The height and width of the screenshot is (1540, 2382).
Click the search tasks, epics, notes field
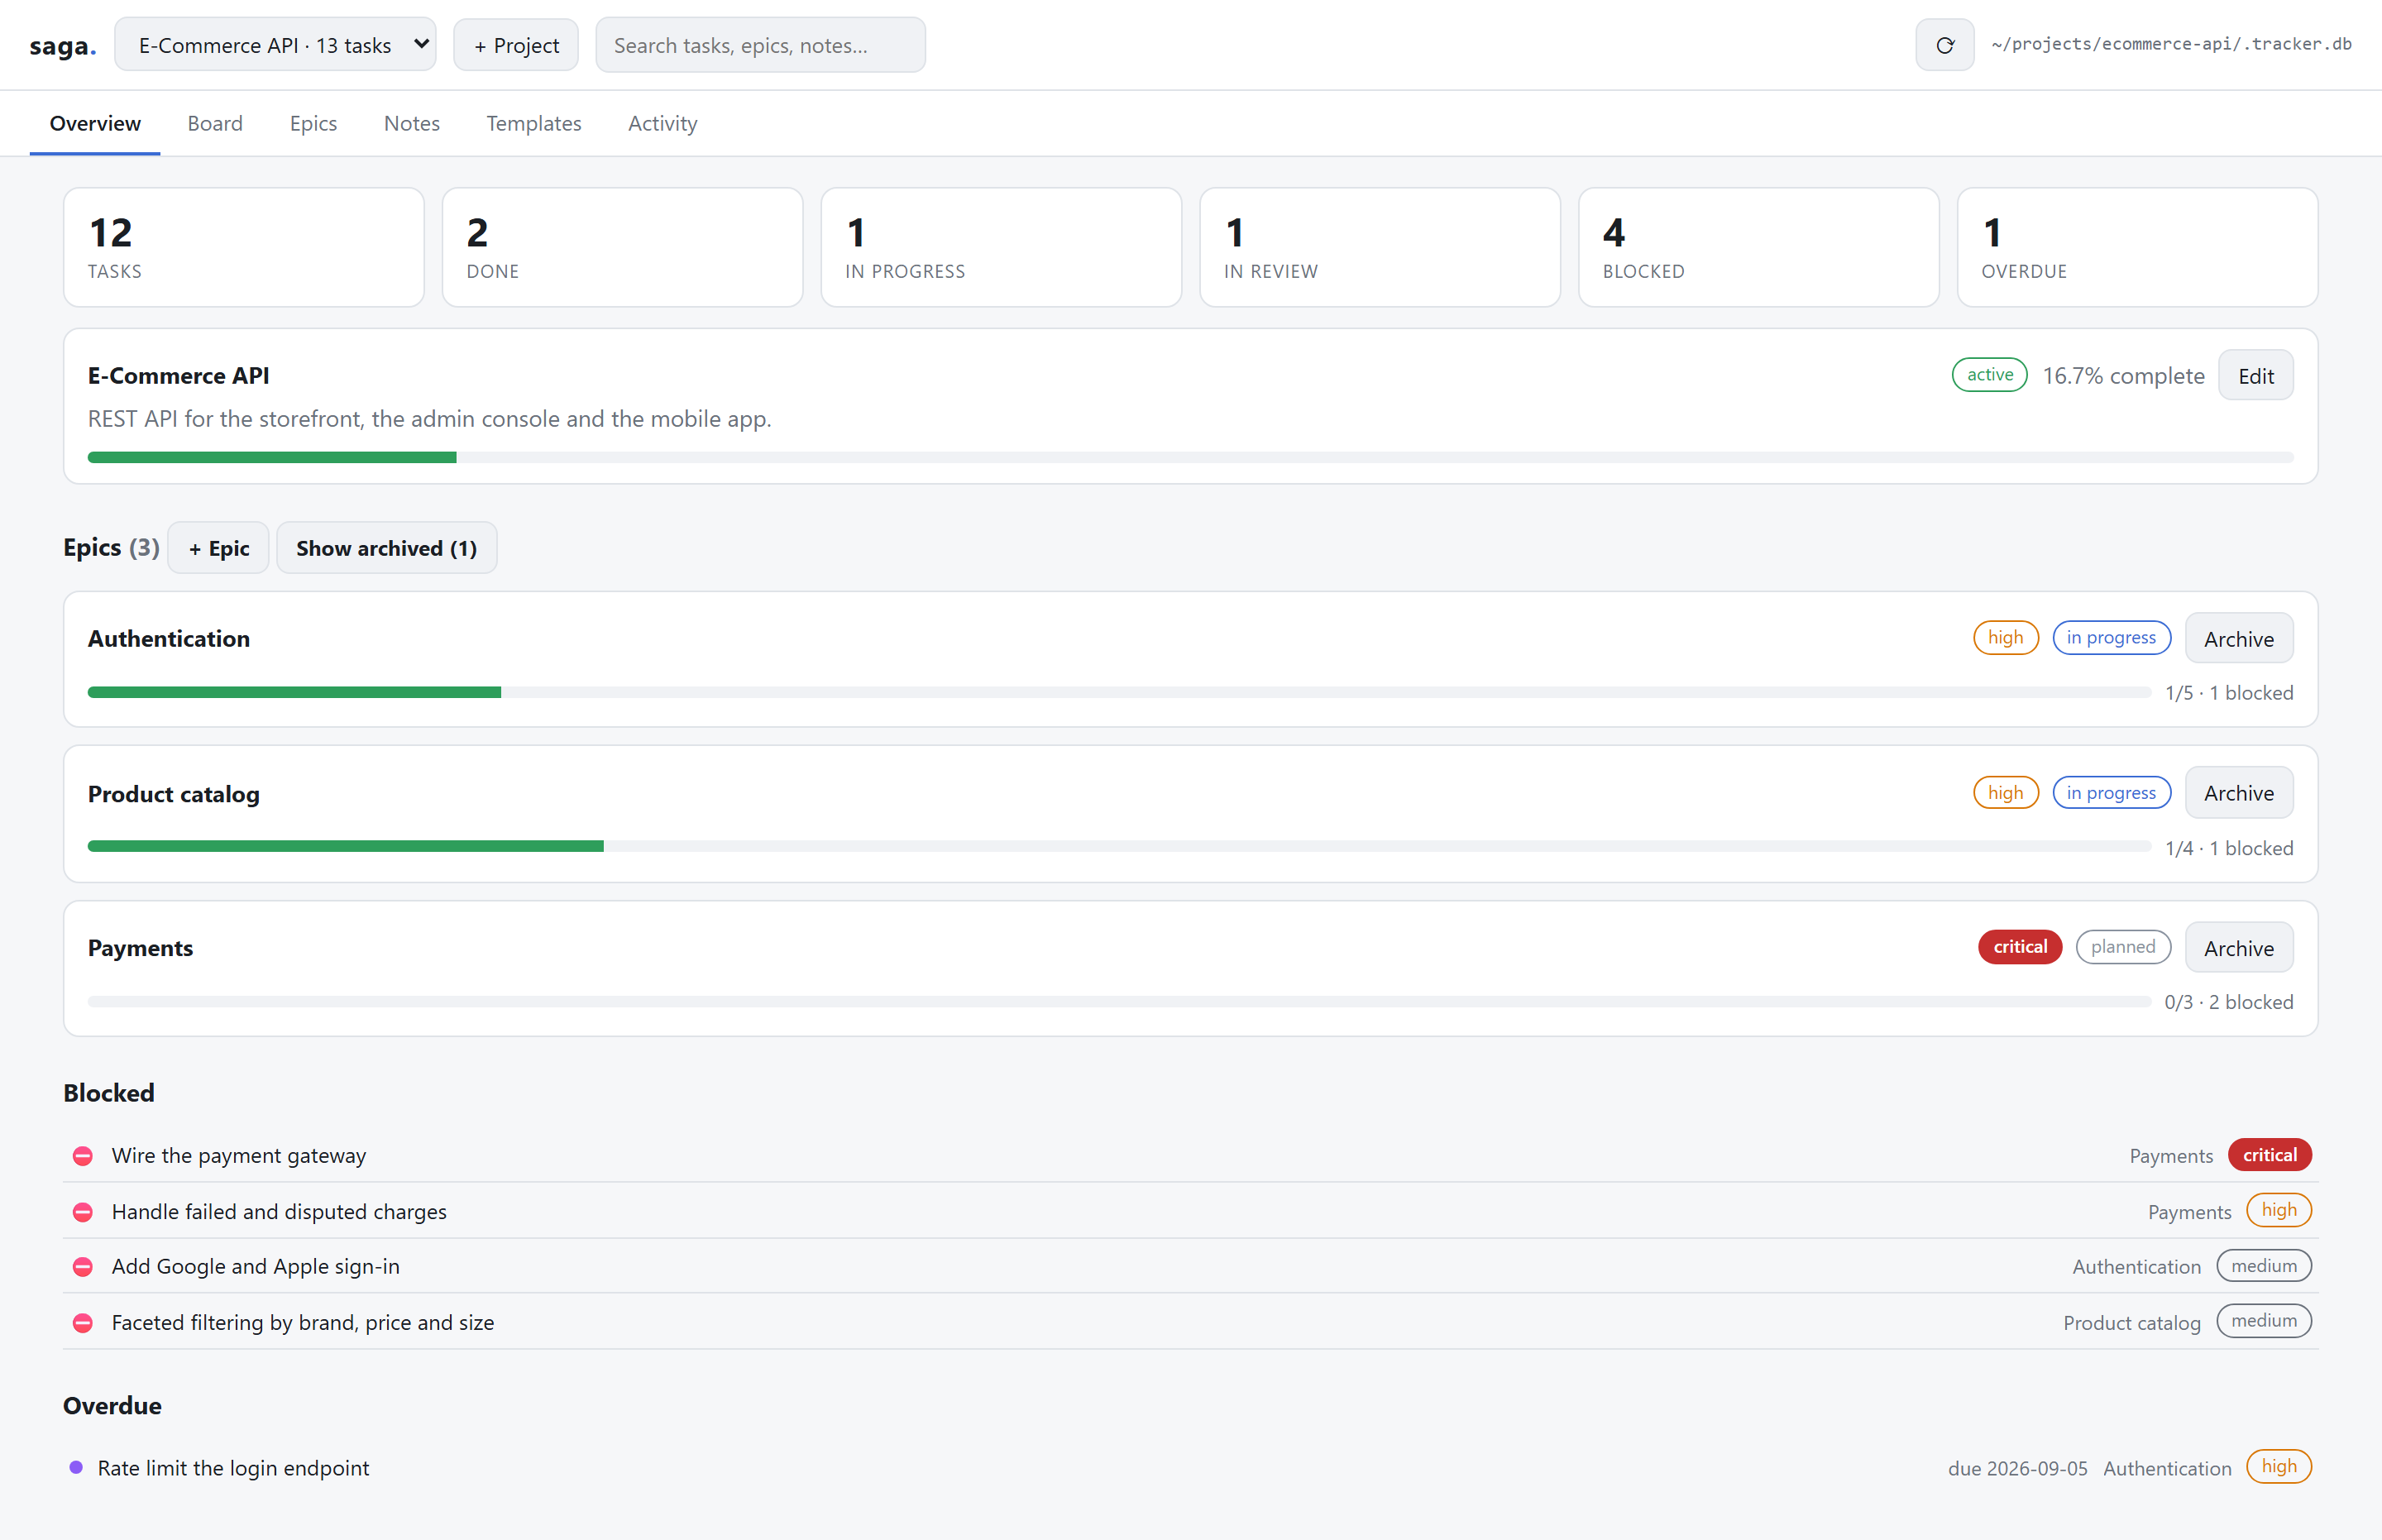point(760,45)
